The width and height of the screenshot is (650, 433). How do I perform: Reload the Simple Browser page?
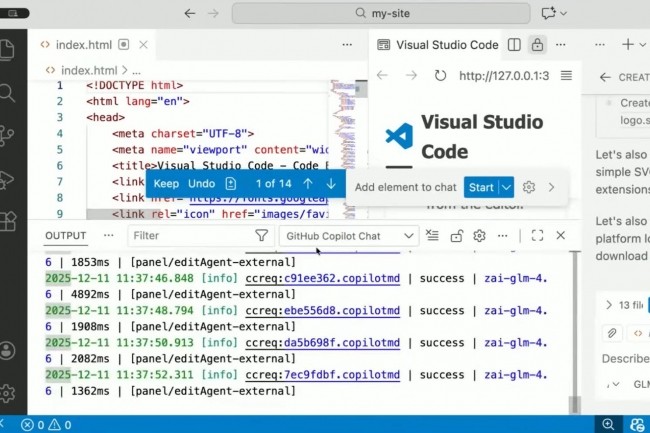[x=440, y=76]
